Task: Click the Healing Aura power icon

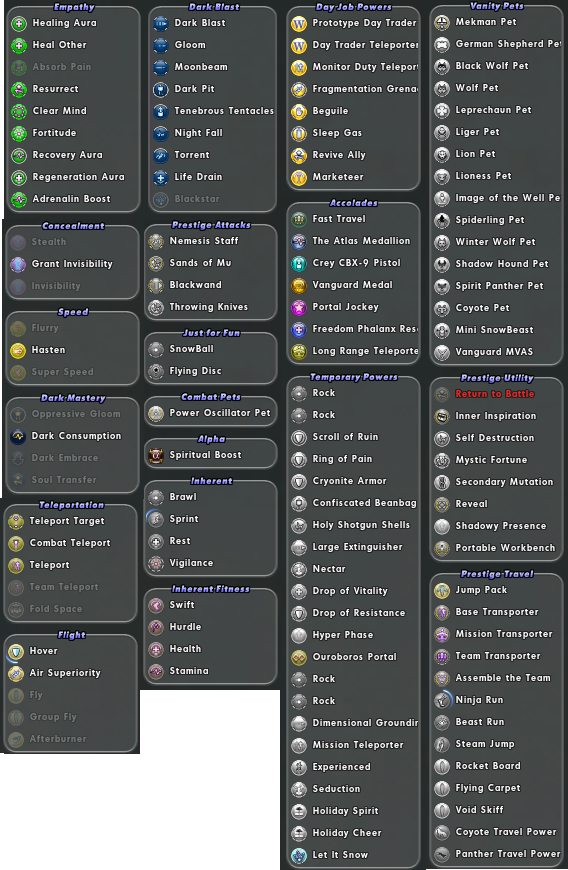Action: pos(19,23)
